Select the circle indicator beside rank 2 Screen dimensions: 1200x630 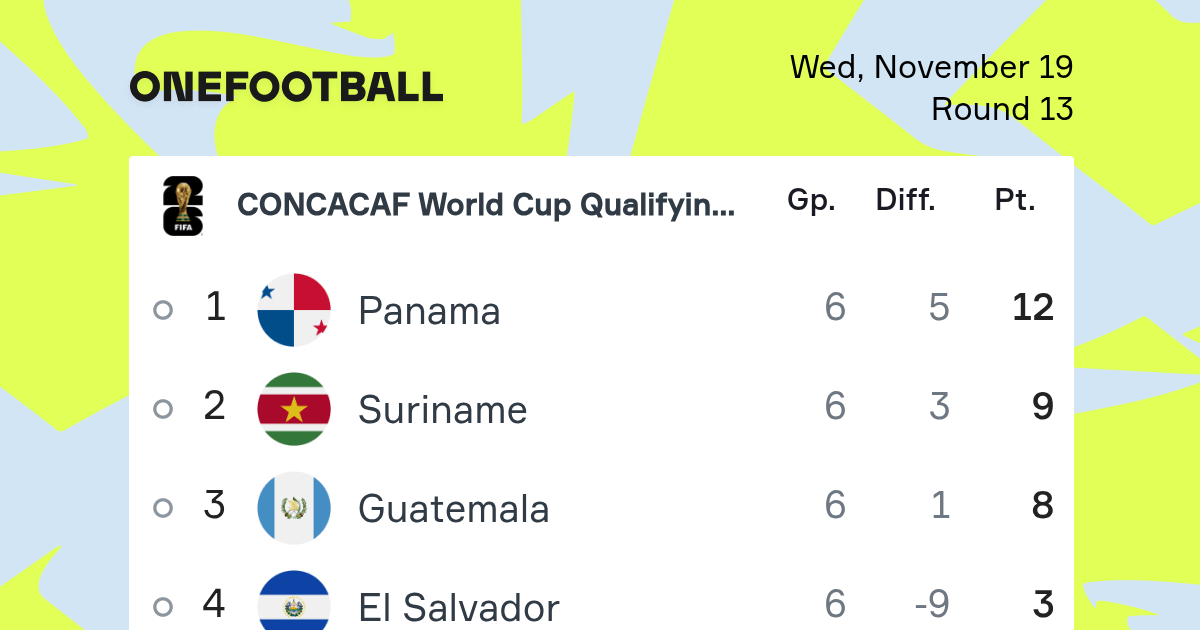point(163,409)
